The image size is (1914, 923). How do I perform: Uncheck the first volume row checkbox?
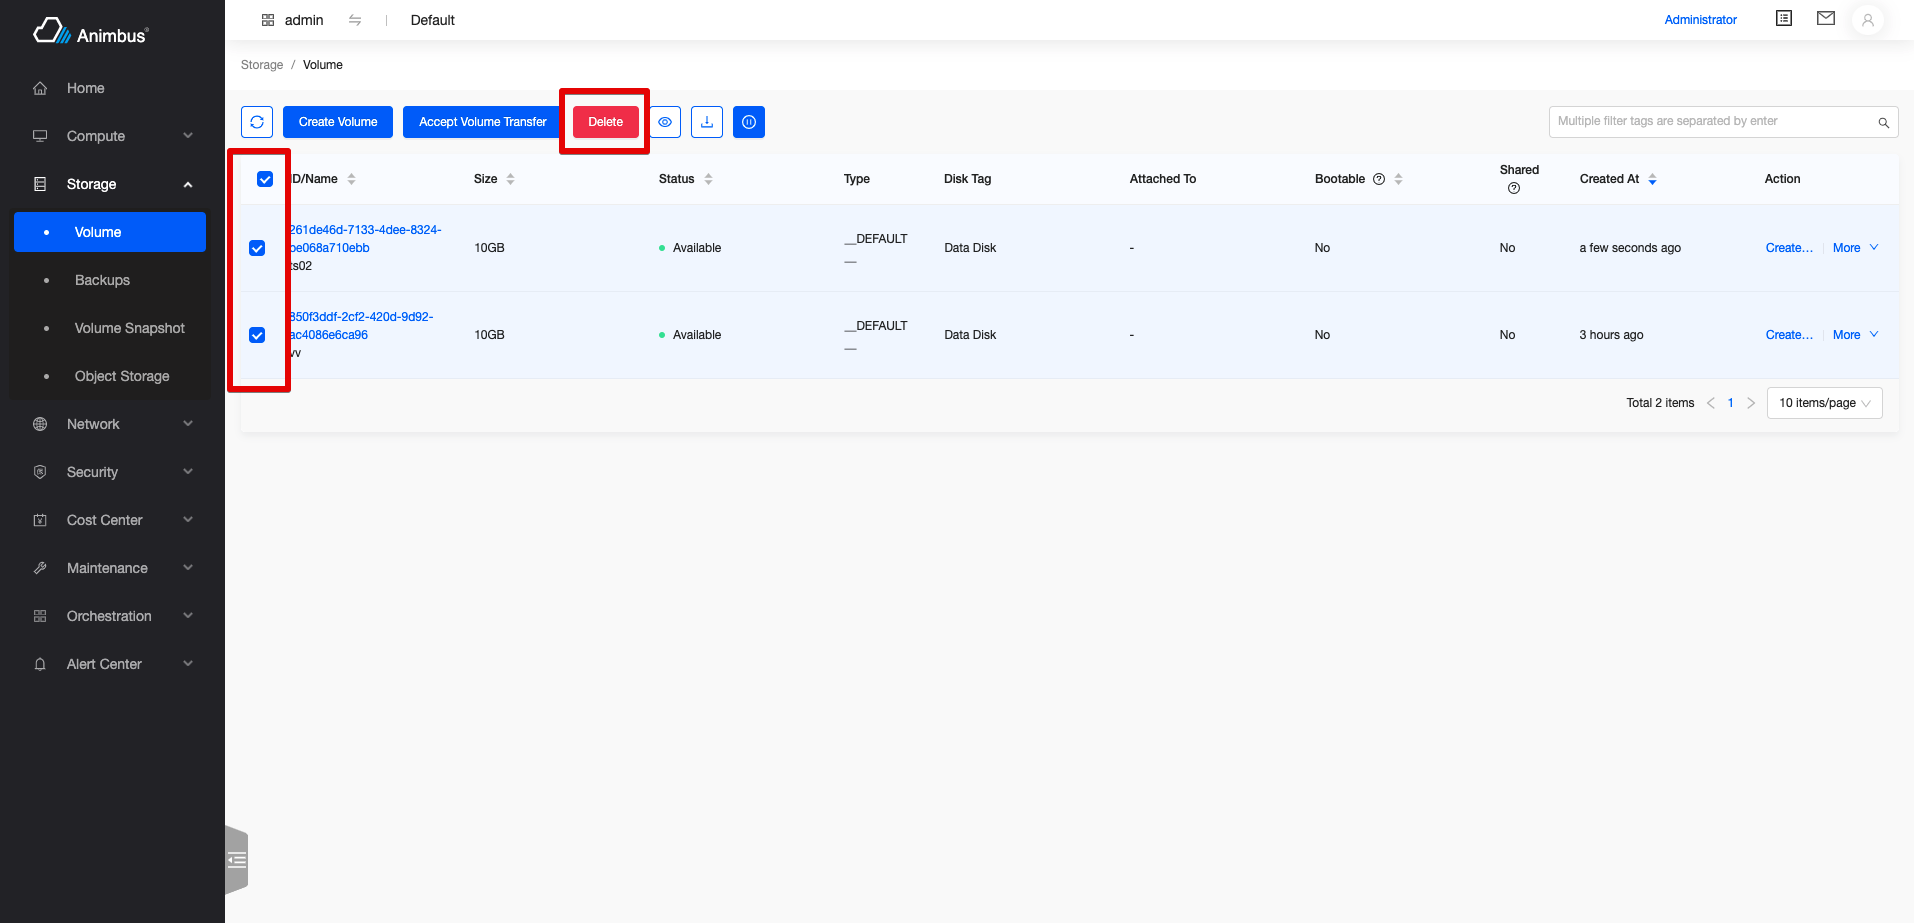click(257, 248)
